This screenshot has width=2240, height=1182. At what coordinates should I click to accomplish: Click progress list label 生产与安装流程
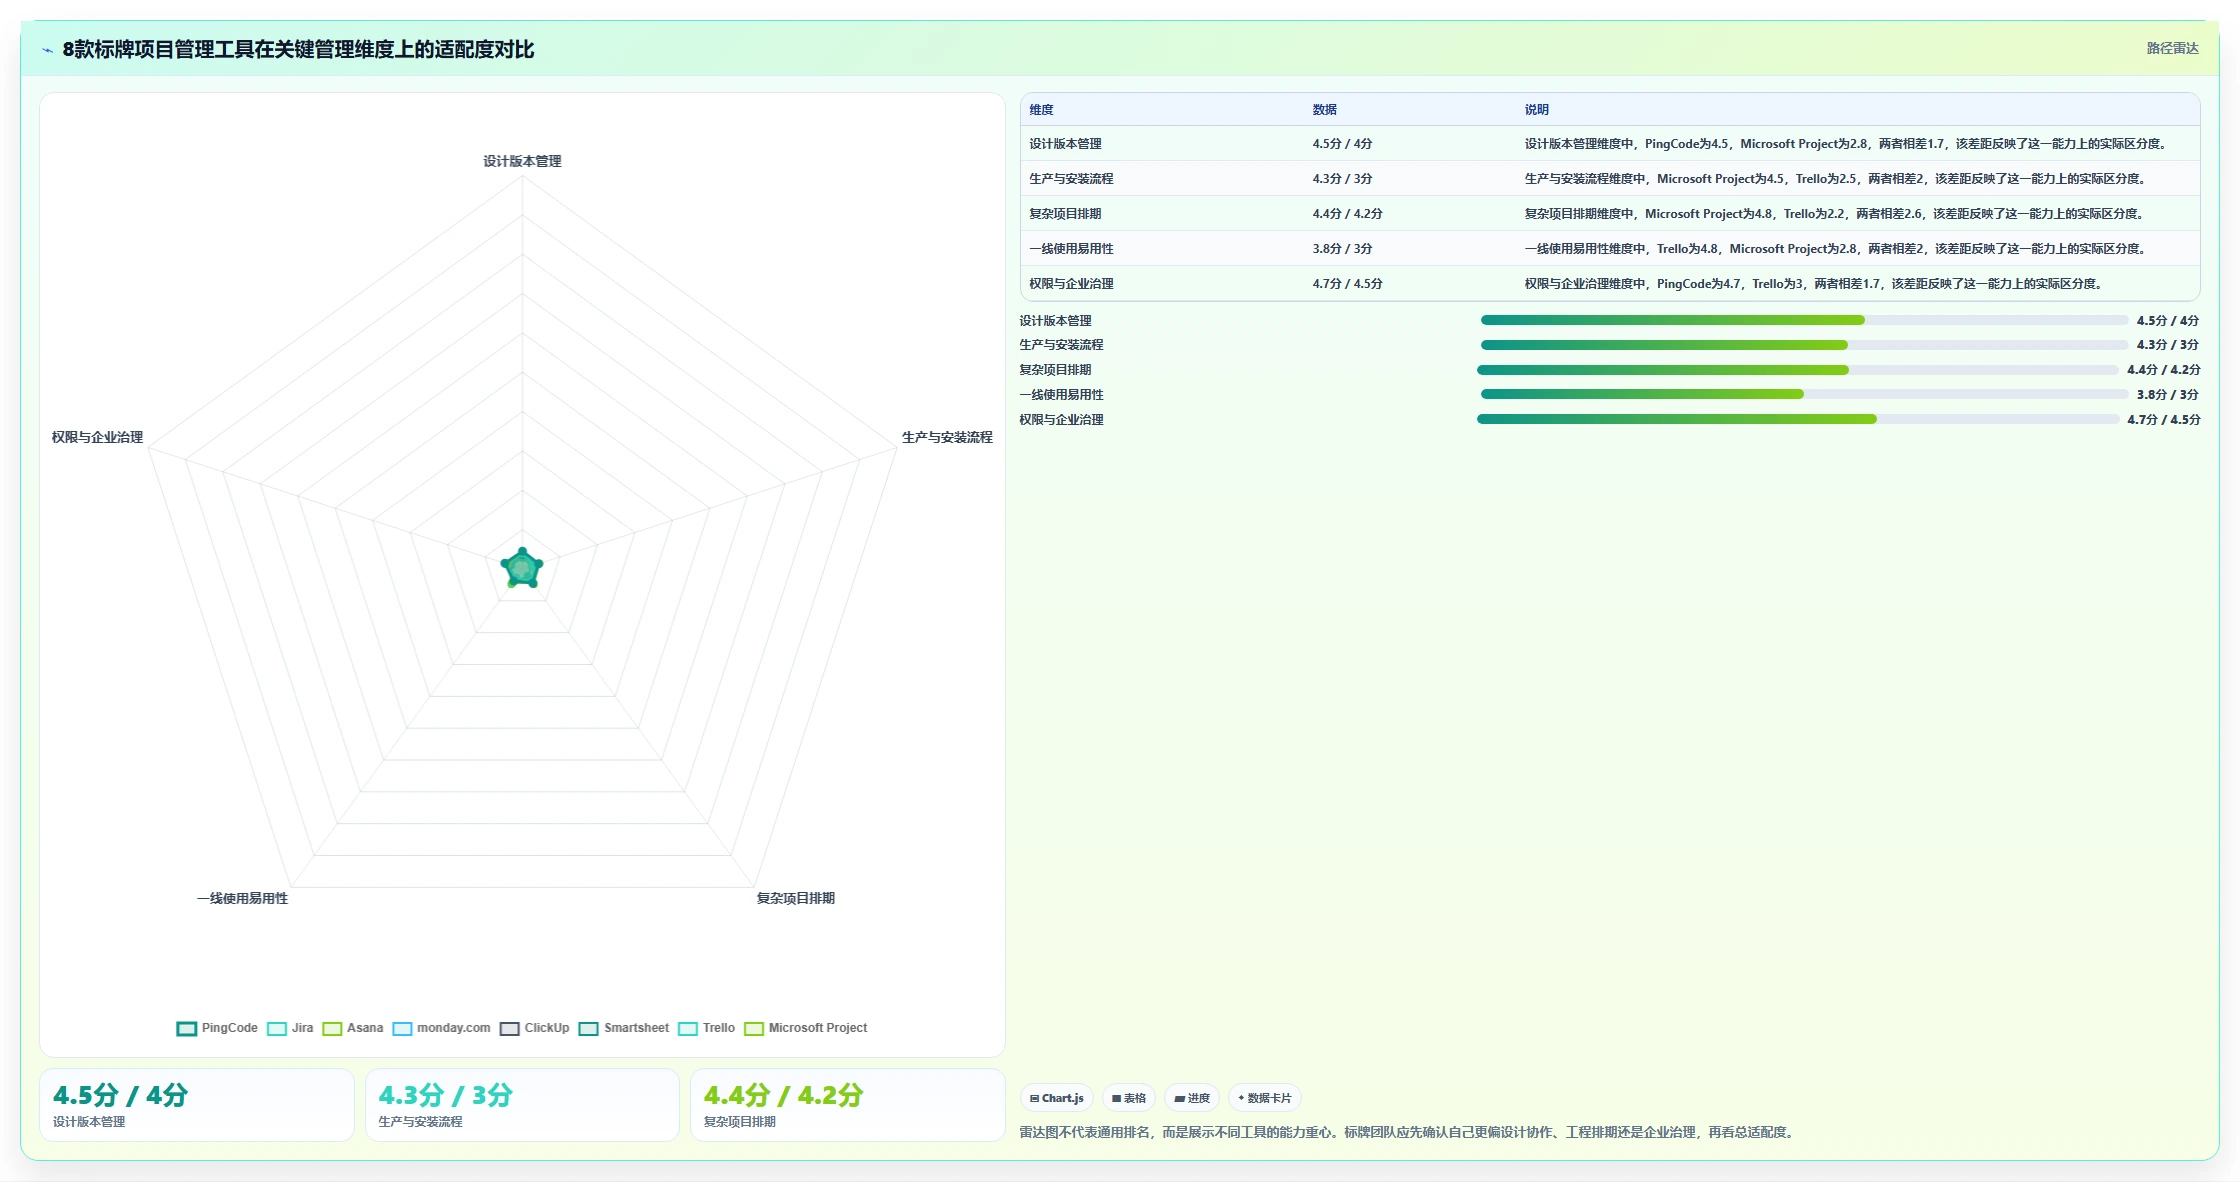pyautogui.click(x=1061, y=345)
